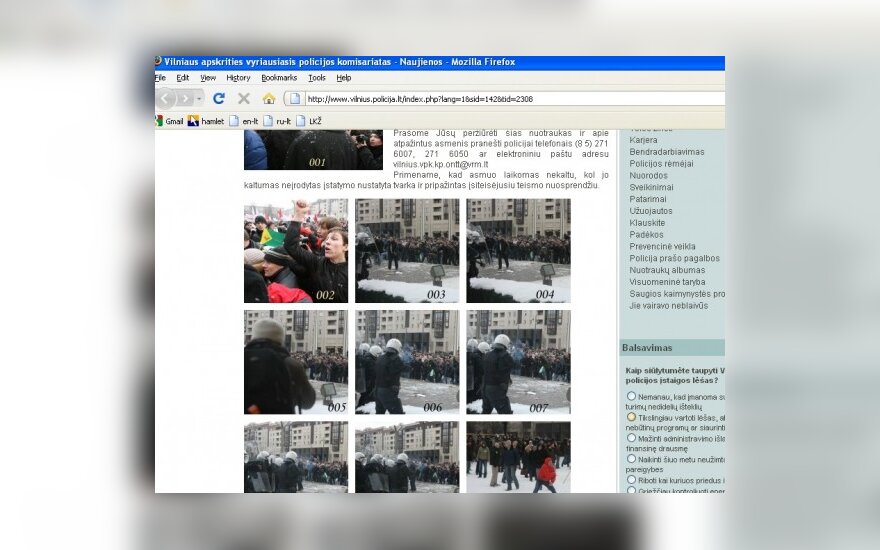The height and width of the screenshot is (550, 880).
Task: Open the View menu
Action: click(208, 78)
